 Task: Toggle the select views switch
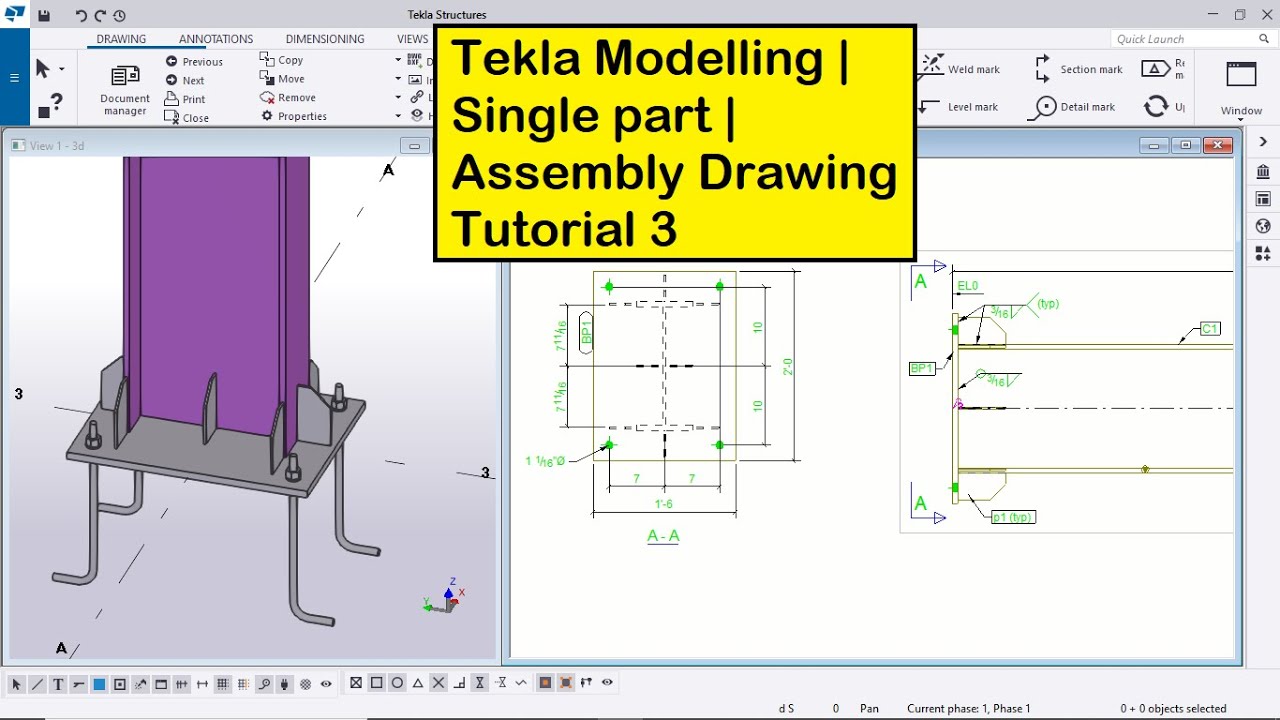pos(161,684)
